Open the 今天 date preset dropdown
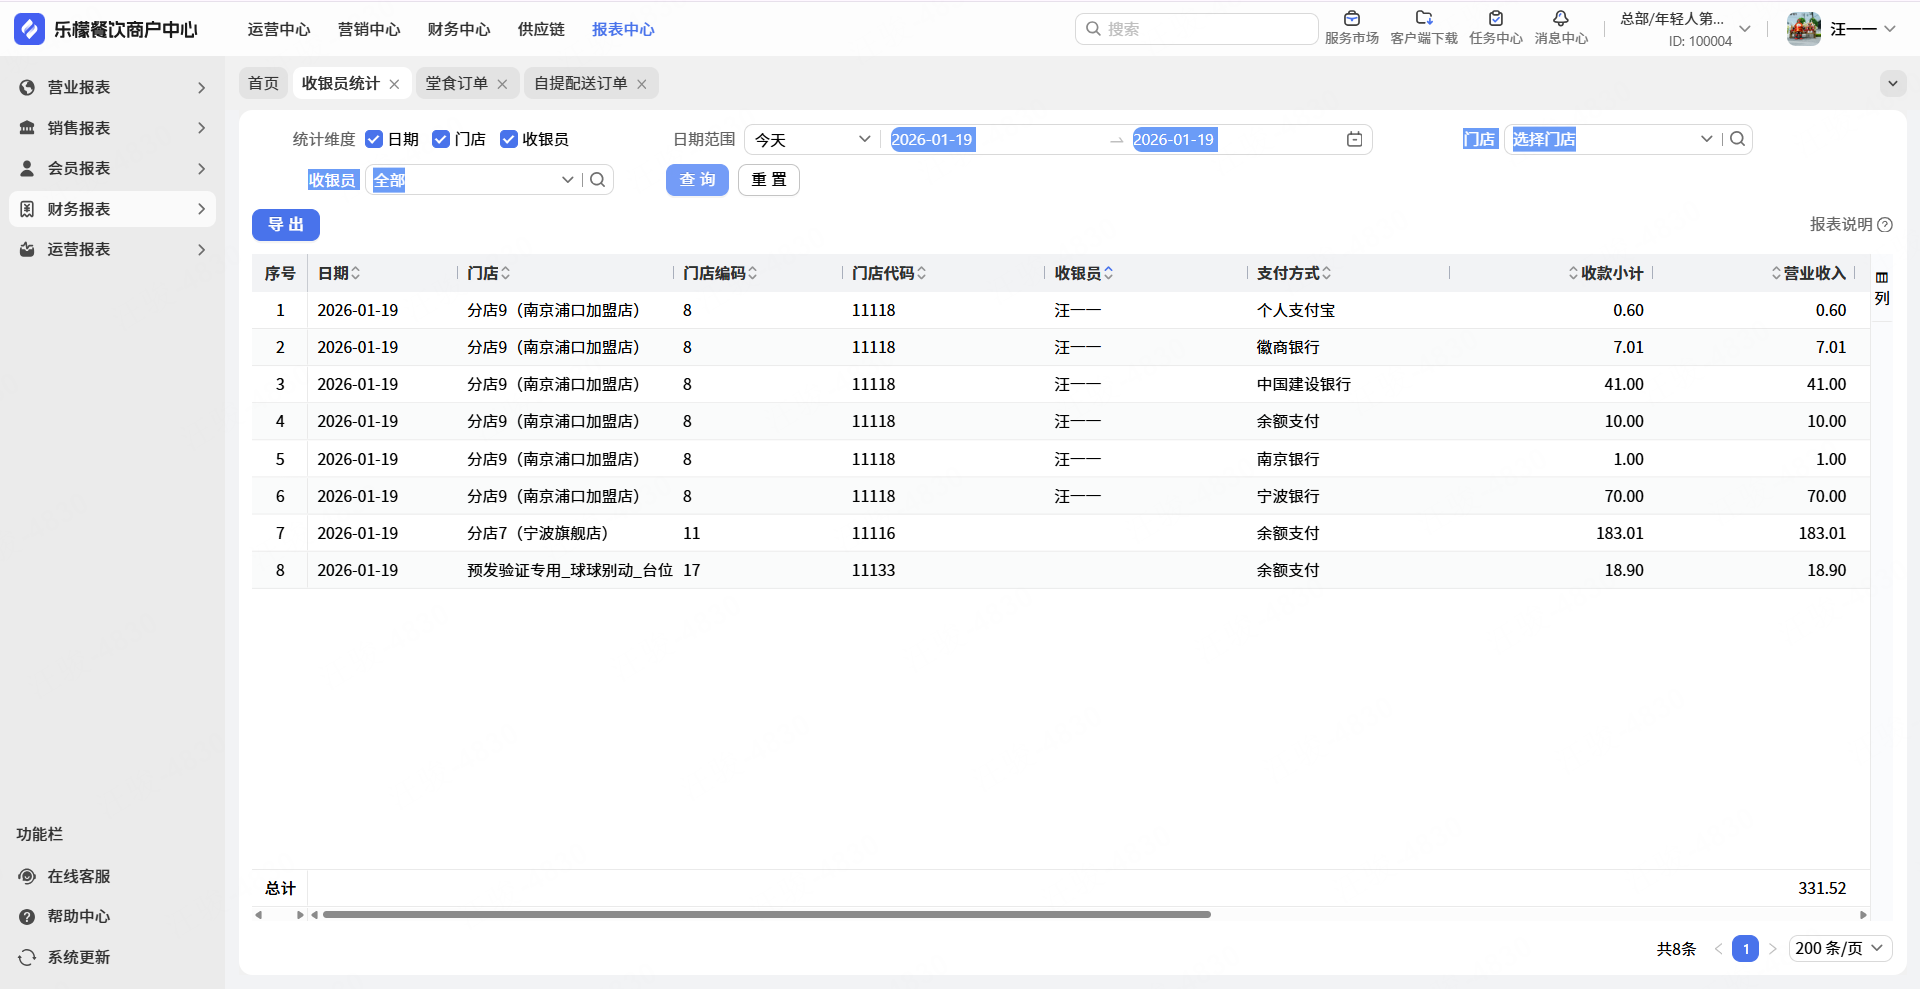 [x=812, y=140]
